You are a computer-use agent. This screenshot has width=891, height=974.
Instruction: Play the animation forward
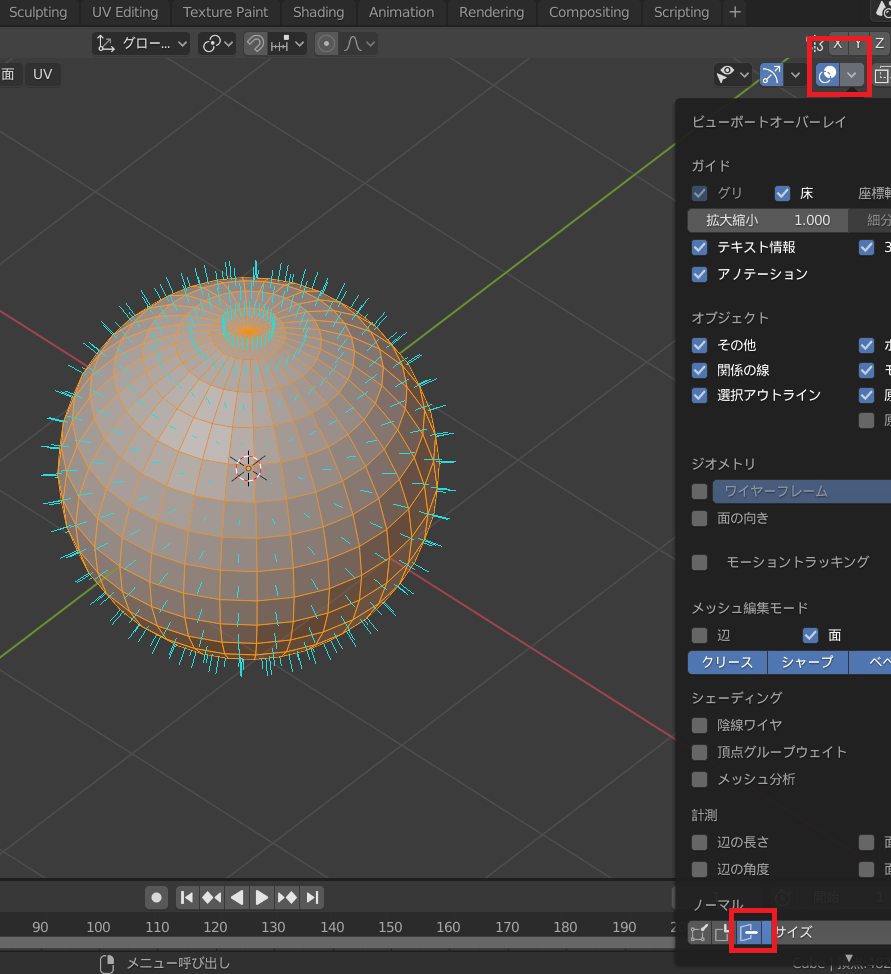(262, 897)
